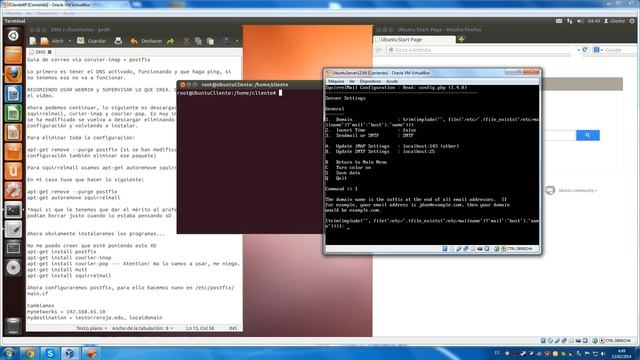The height and width of the screenshot is (360, 640).
Task: Close the DNS tab in gedit
Action: 50,52
